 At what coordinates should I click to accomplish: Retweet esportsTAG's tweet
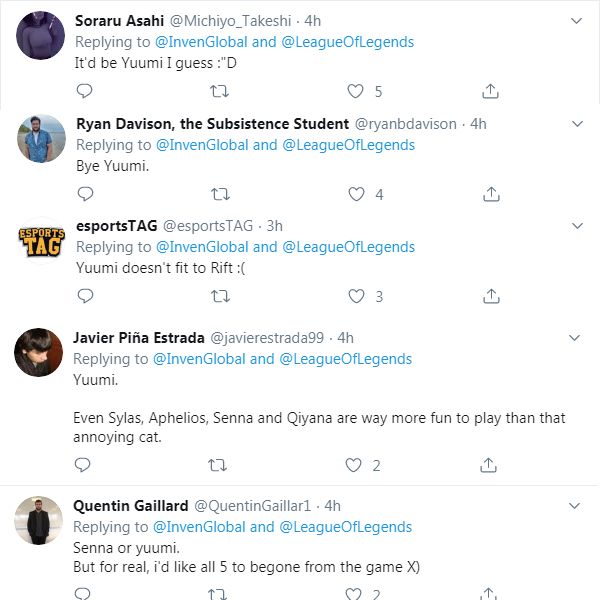coord(220,296)
